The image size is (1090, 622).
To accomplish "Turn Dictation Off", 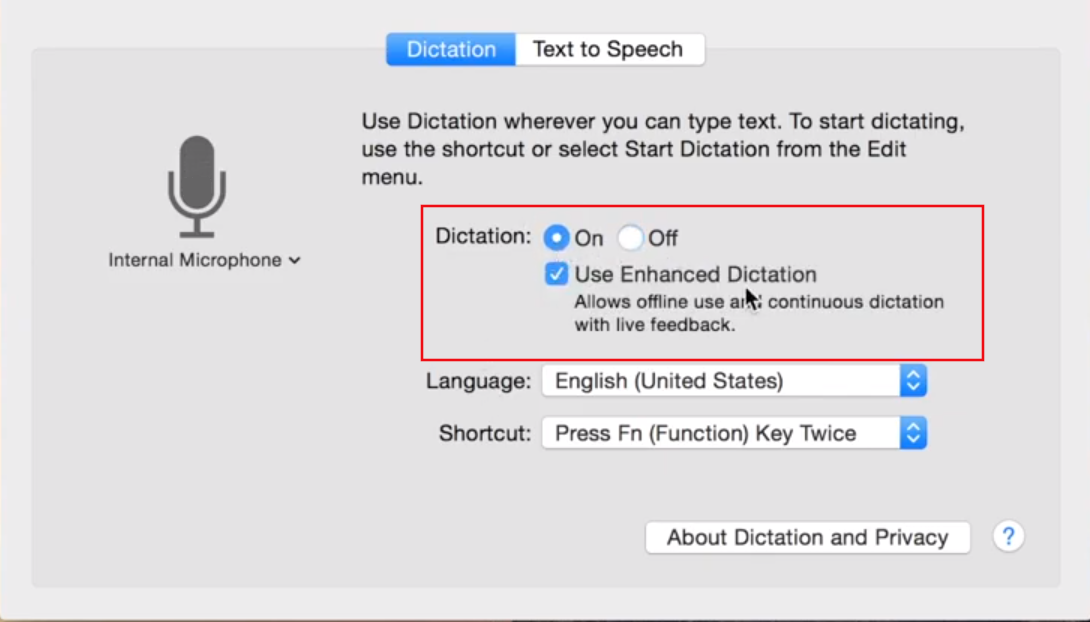I will (x=631, y=238).
